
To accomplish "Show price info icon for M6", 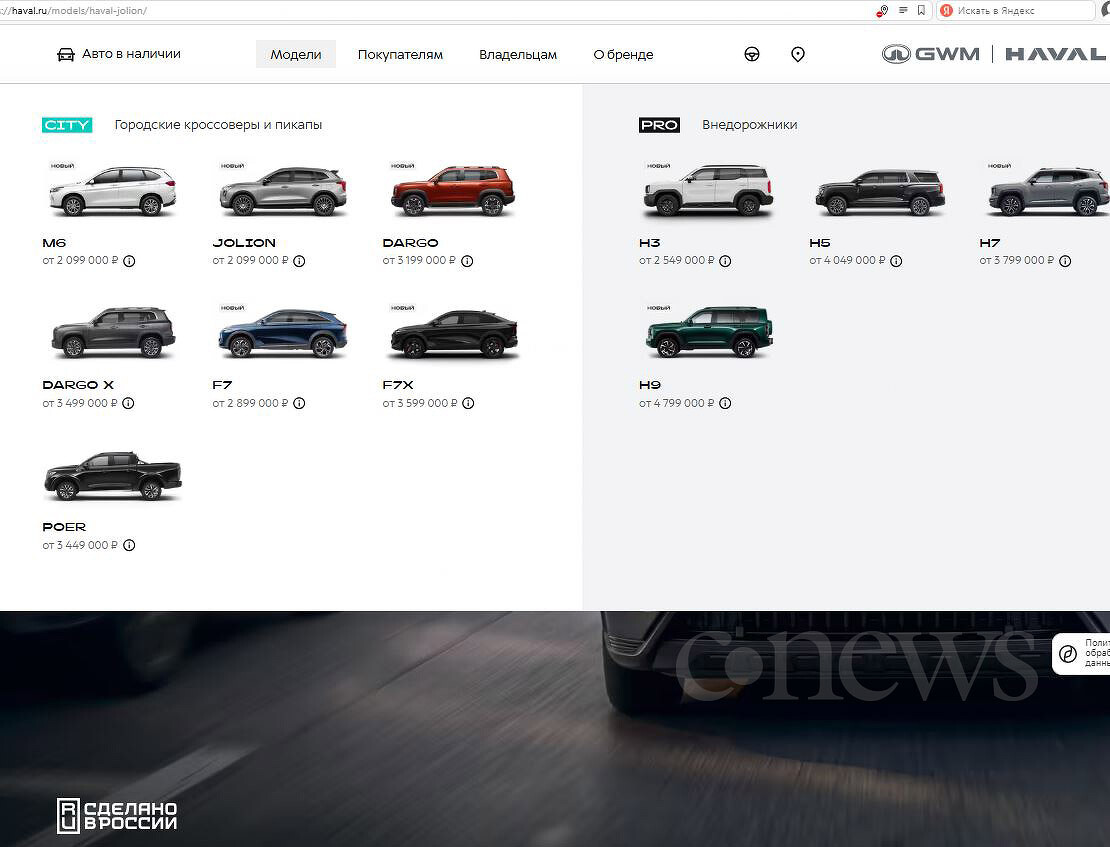I will pyautogui.click(x=129, y=261).
